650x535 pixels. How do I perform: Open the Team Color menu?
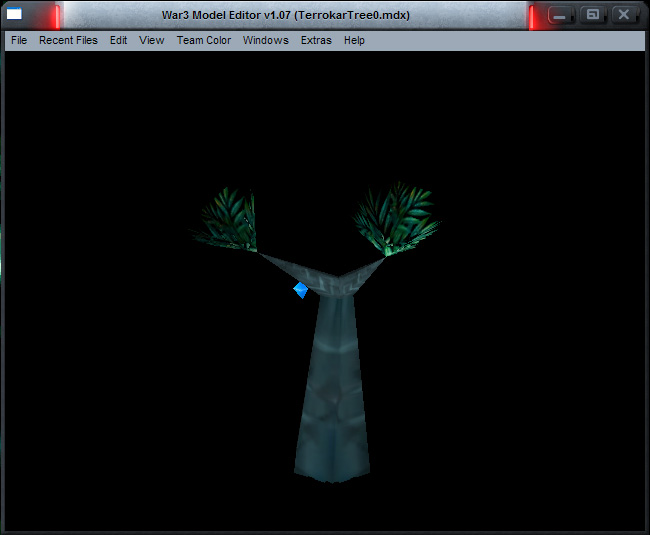coord(204,40)
